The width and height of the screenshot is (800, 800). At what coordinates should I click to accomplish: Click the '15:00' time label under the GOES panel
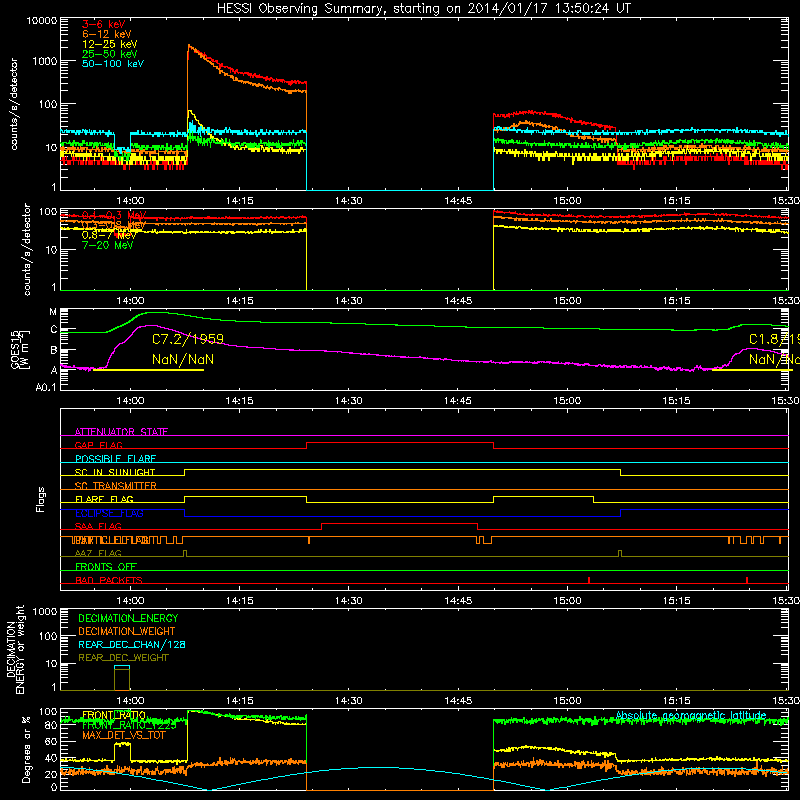tap(567, 401)
